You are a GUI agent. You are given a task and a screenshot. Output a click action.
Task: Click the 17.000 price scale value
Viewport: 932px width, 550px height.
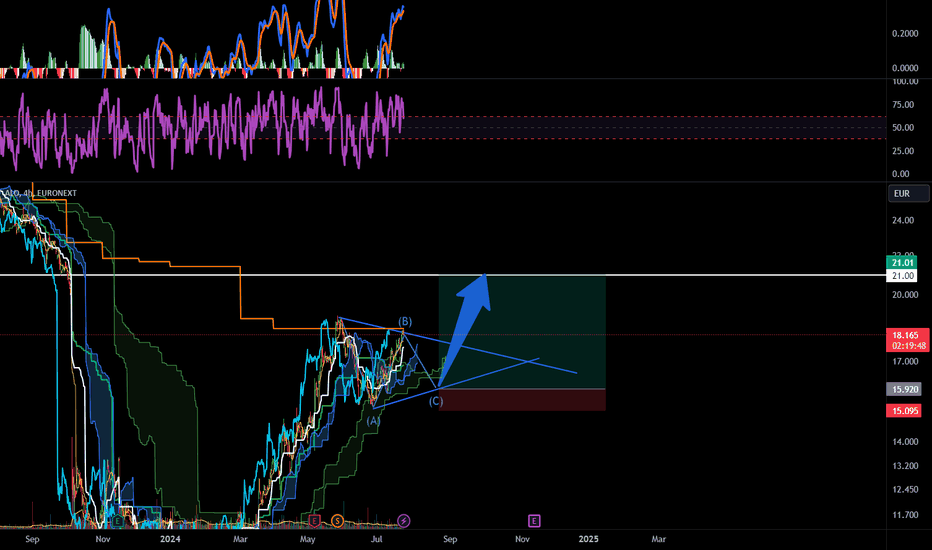(x=905, y=362)
